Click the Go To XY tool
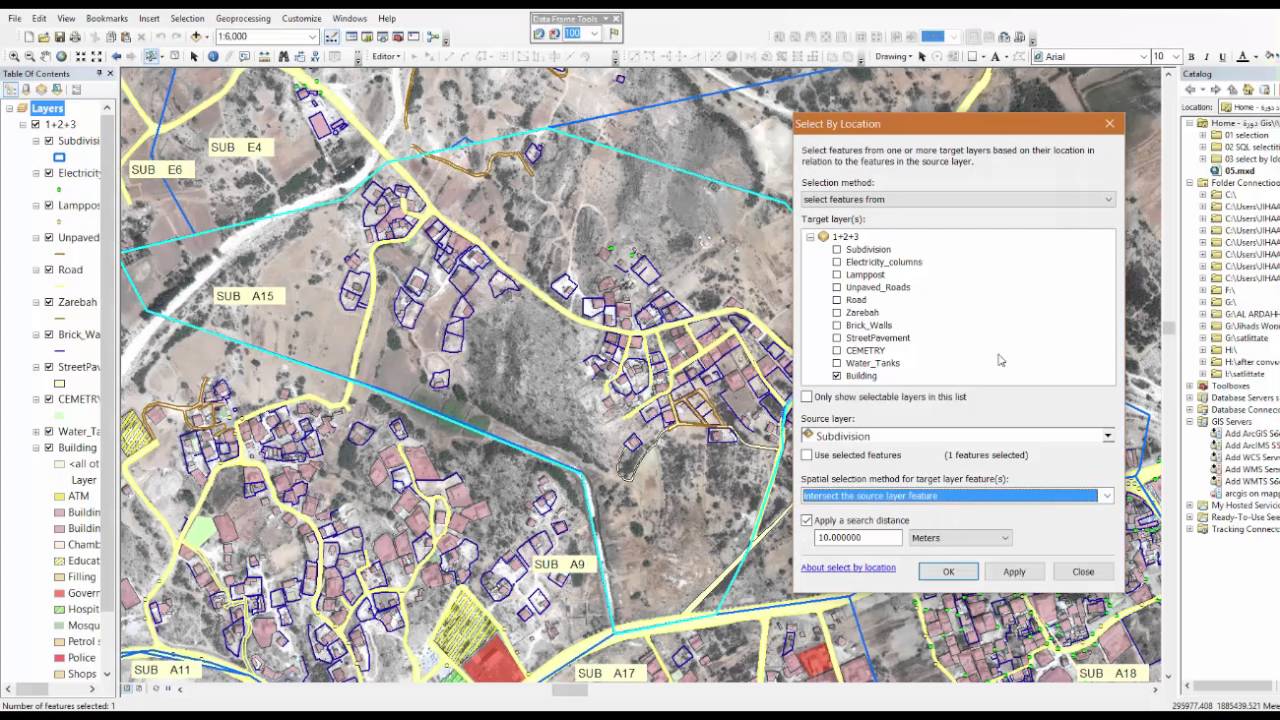Viewport: 1280px width, 720px height. click(316, 56)
